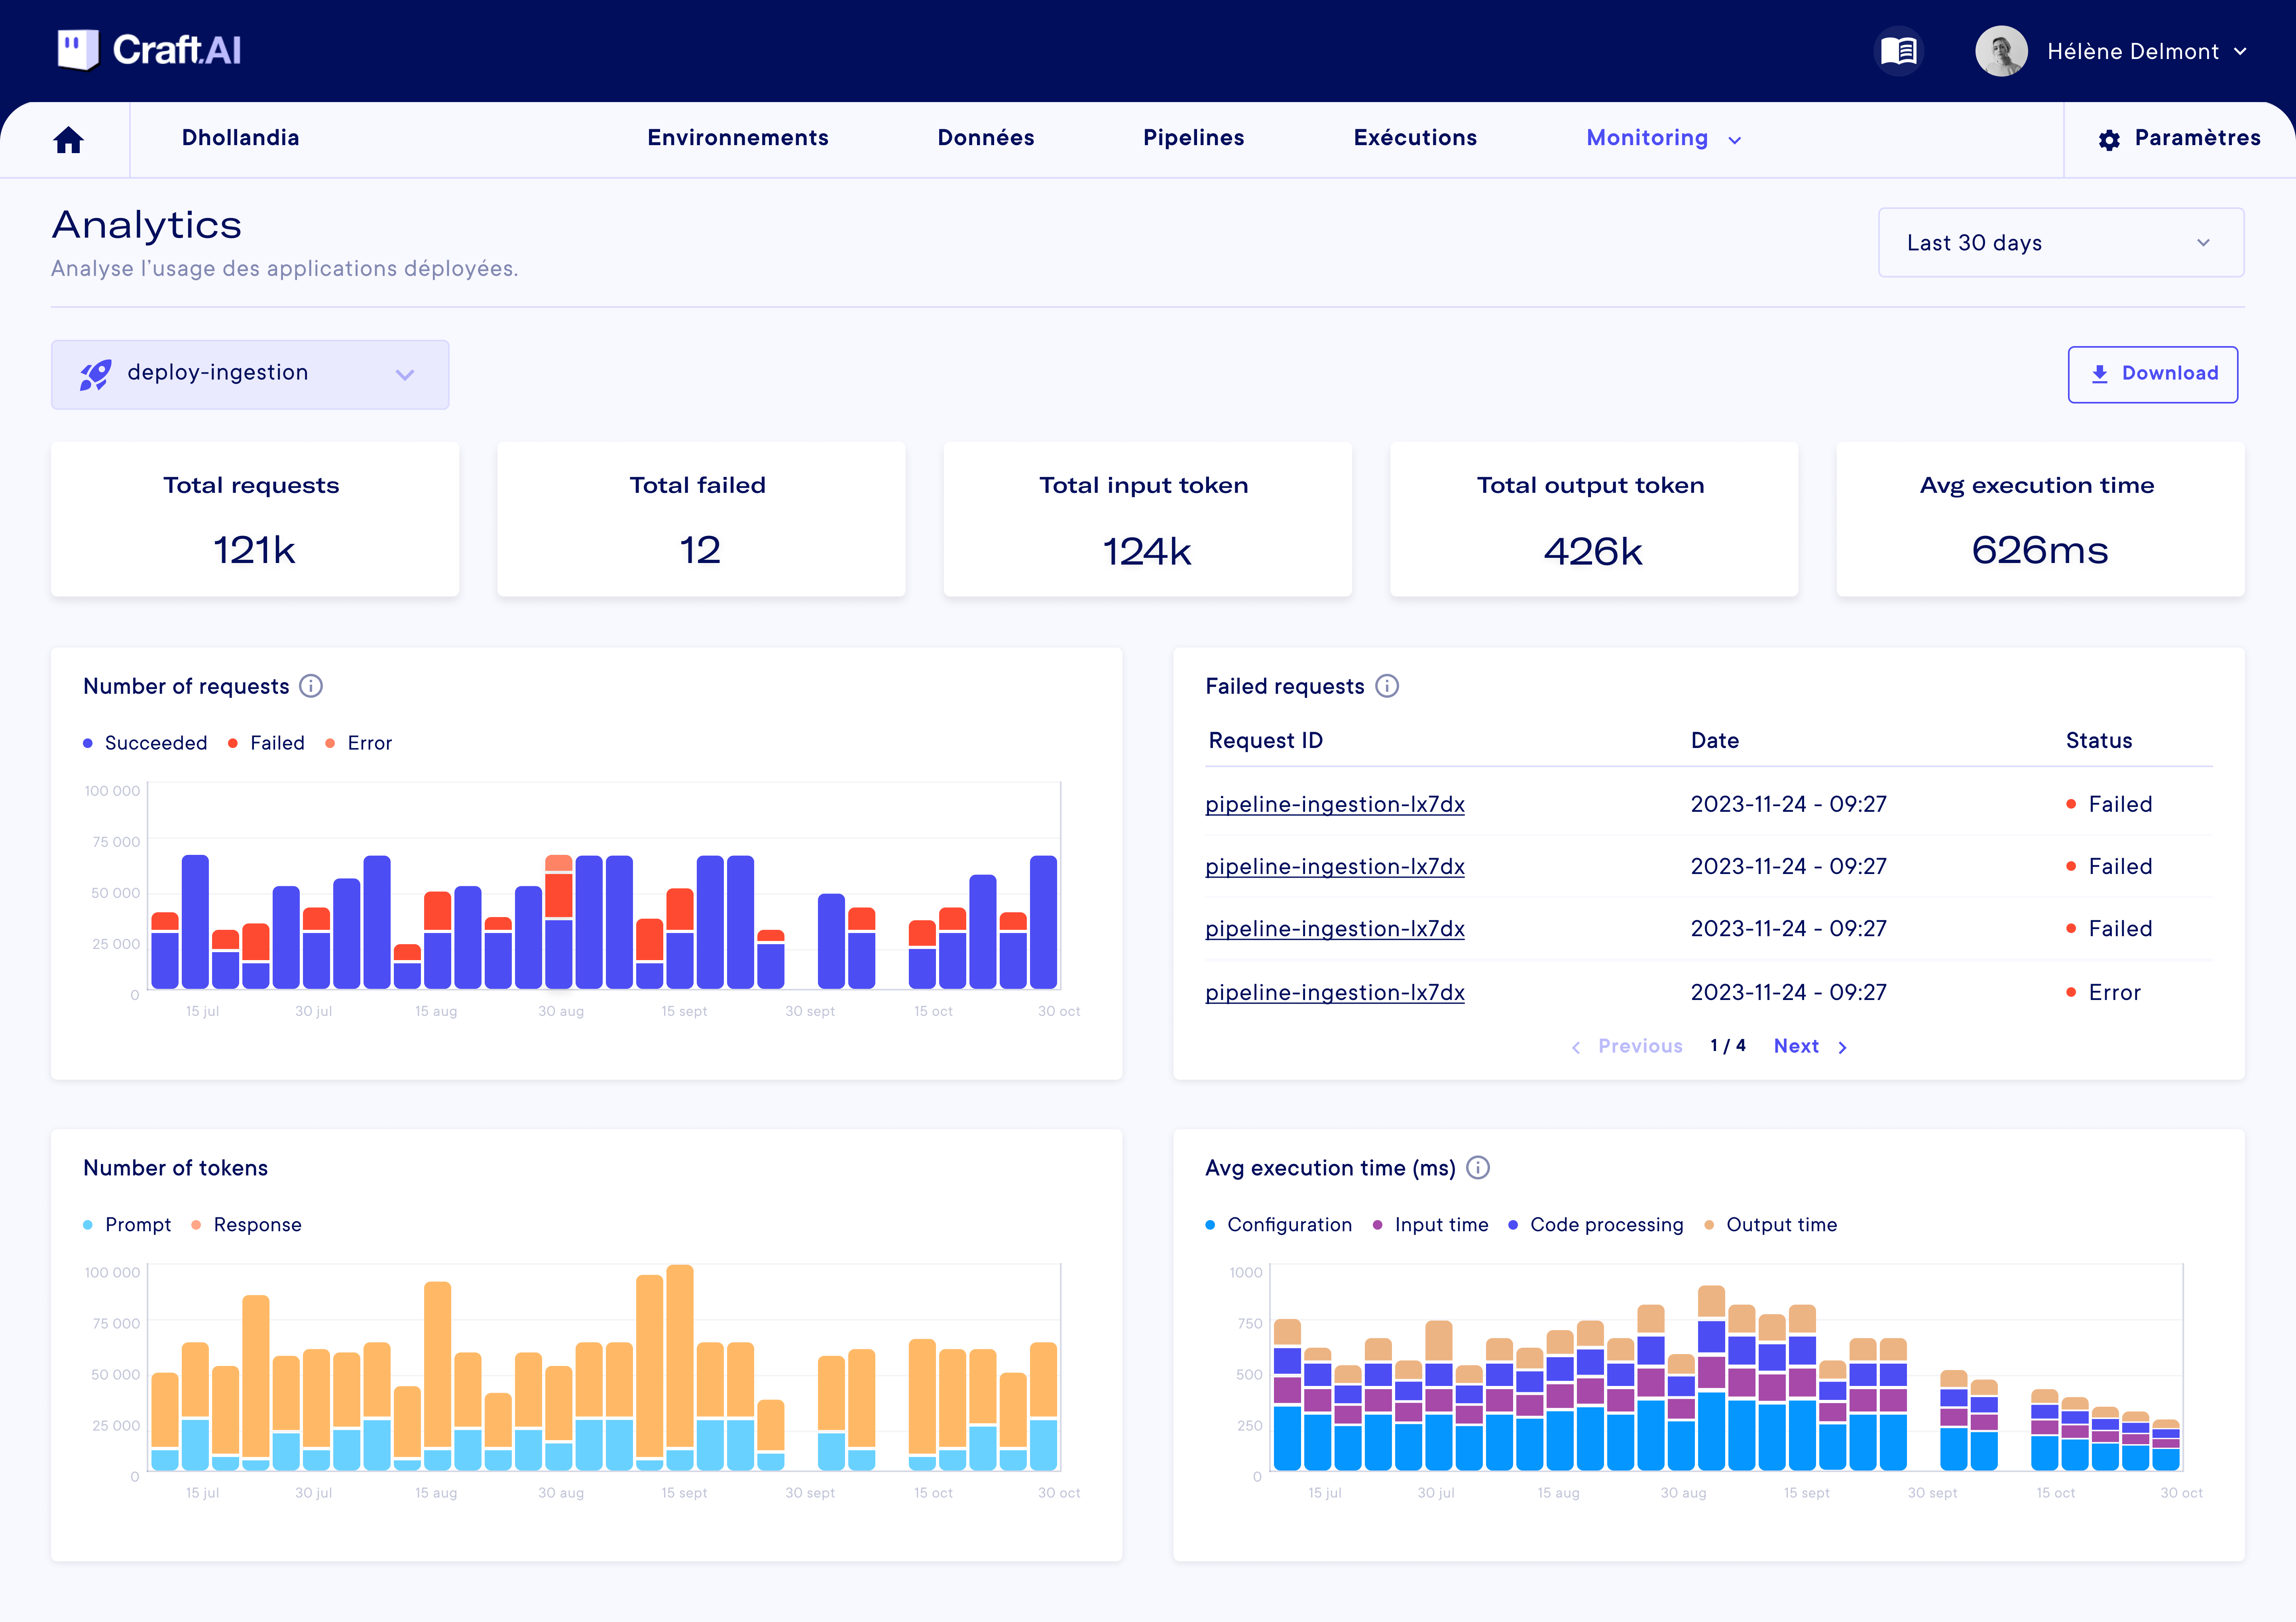
Task: Go to the home icon
Action: 68,139
